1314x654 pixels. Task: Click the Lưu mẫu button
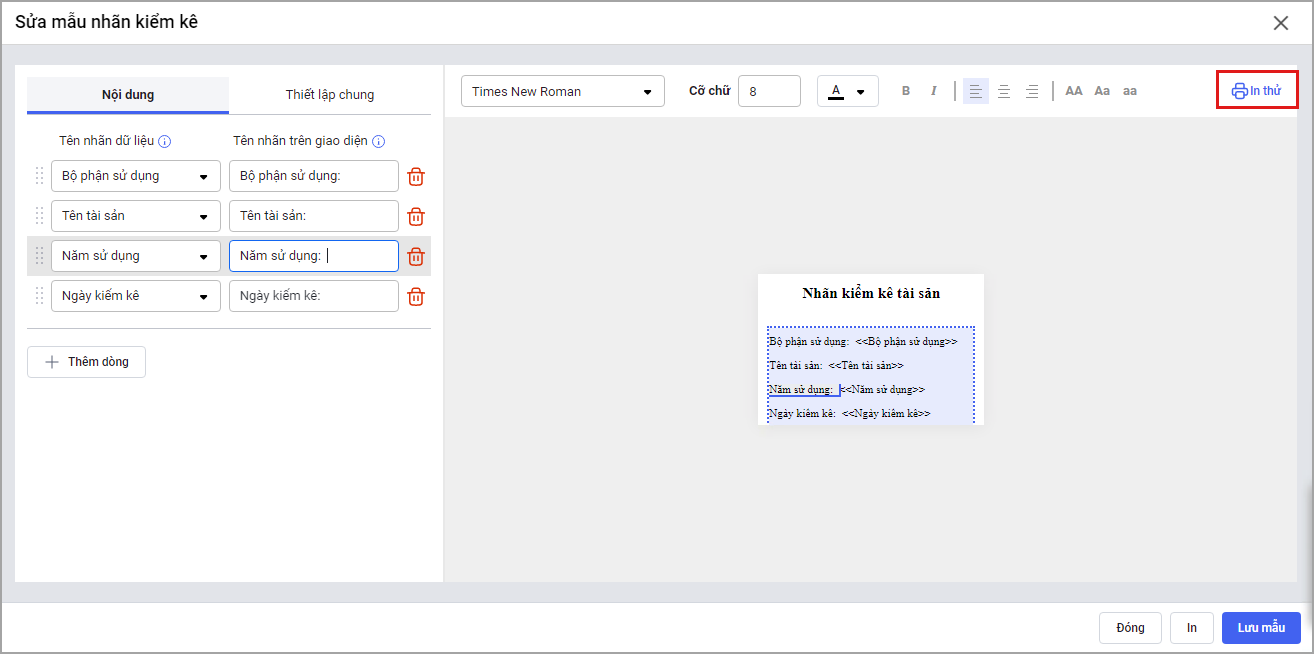(x=1260, y=628)
